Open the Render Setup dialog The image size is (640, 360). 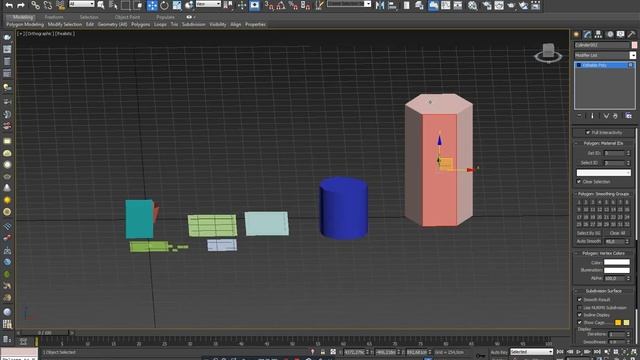(487, 5)
